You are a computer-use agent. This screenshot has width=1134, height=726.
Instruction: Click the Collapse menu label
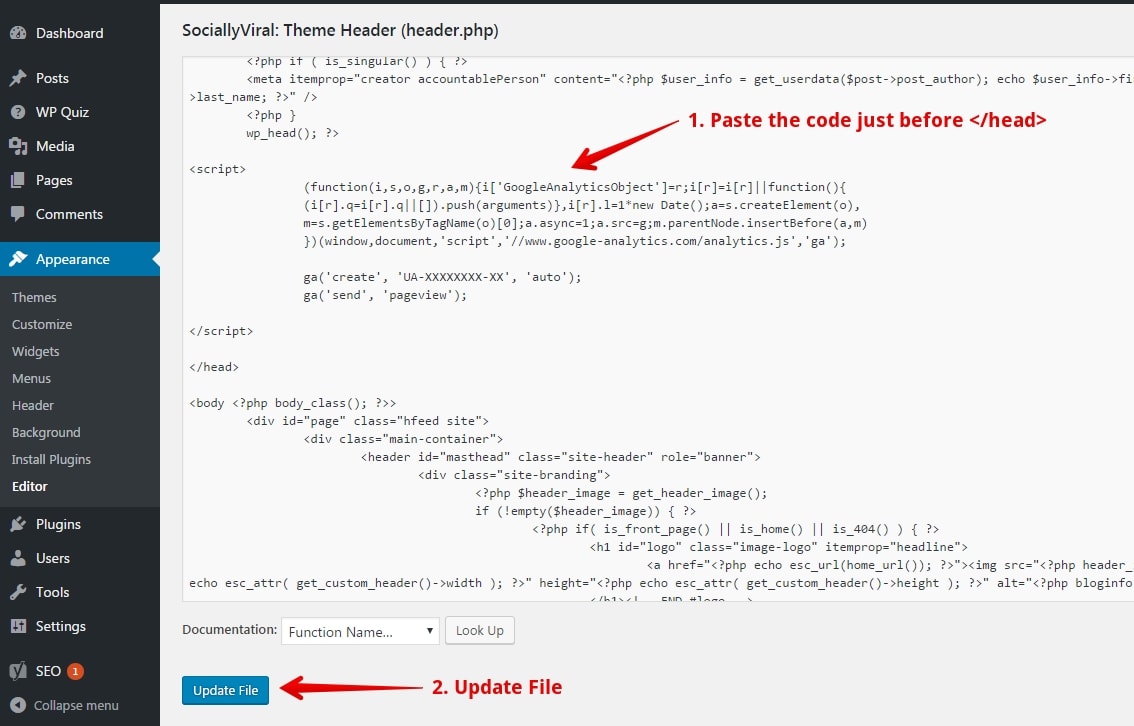76,705
